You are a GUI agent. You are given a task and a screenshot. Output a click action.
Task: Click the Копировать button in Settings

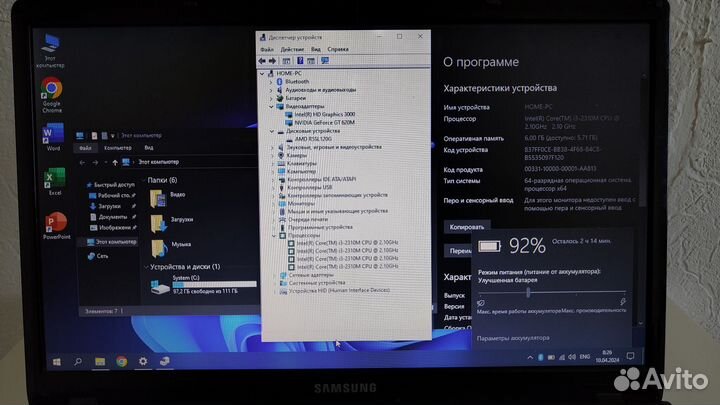pyautogui.click(x=467, y=227)
